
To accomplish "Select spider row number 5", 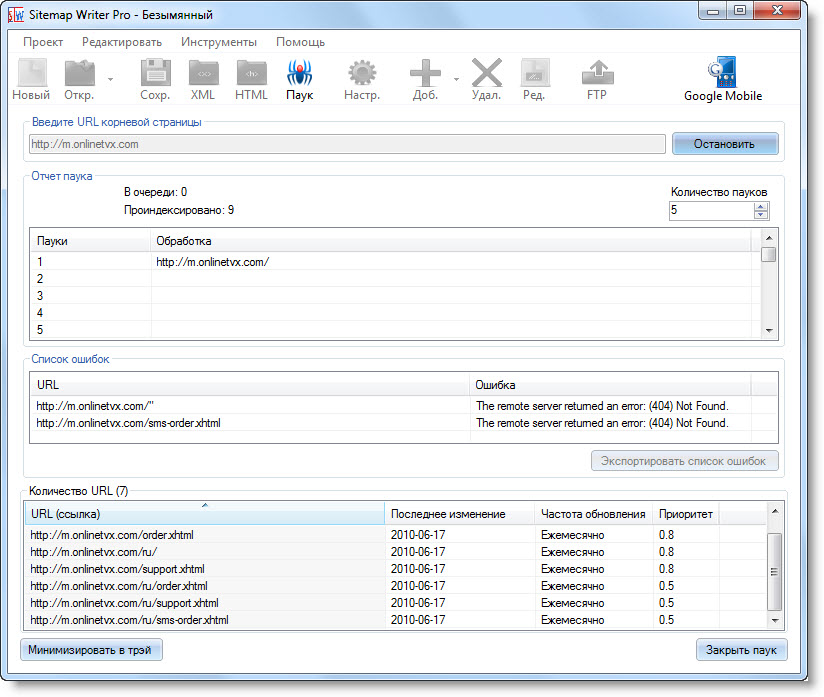I will 394,330.
